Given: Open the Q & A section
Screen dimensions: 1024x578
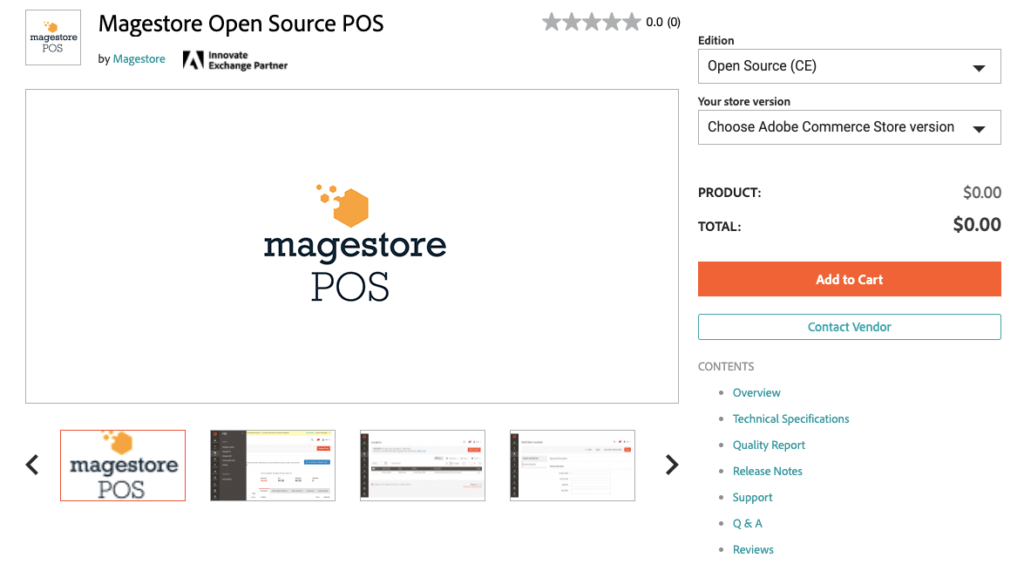Looking at the screenshot, I should 747,523.
